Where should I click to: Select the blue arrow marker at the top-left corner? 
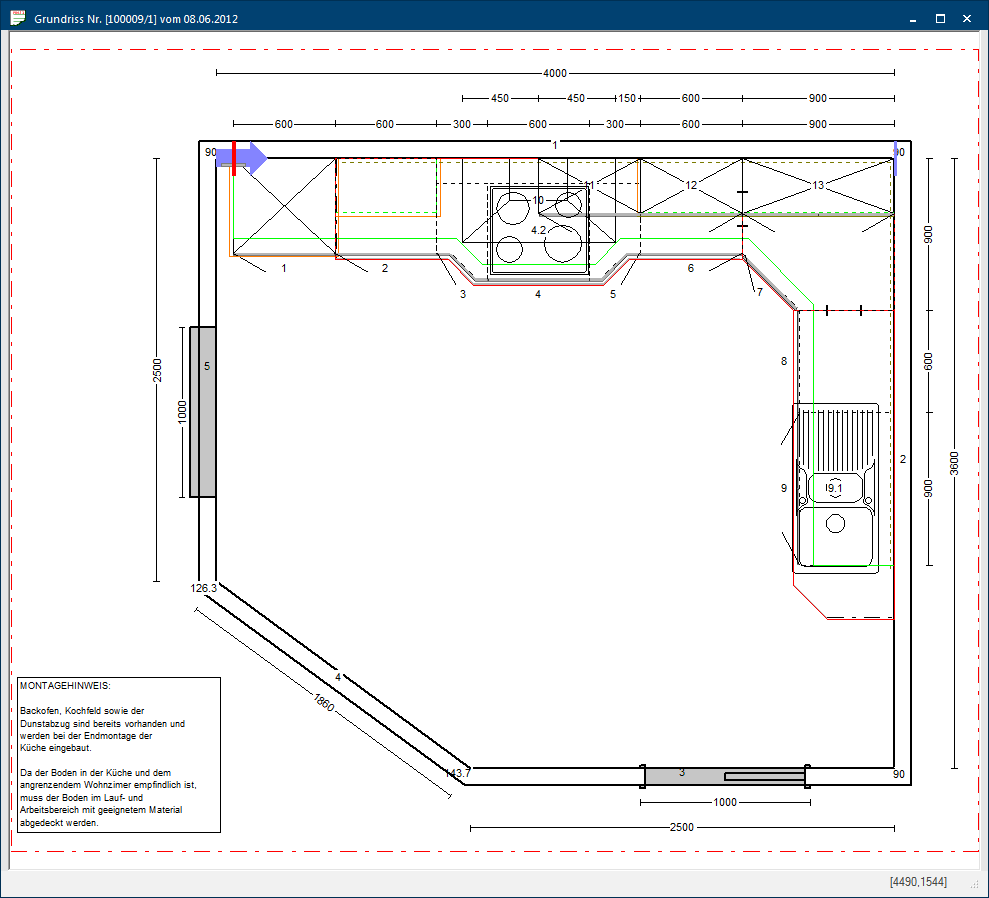pos(248,158)
